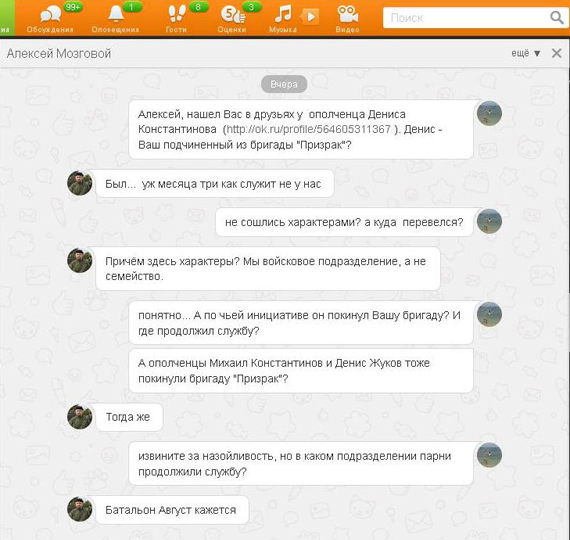The height and width of the screenshot is (540, 570).
Task: Click the Вчера date label
Action: (284, 84)
